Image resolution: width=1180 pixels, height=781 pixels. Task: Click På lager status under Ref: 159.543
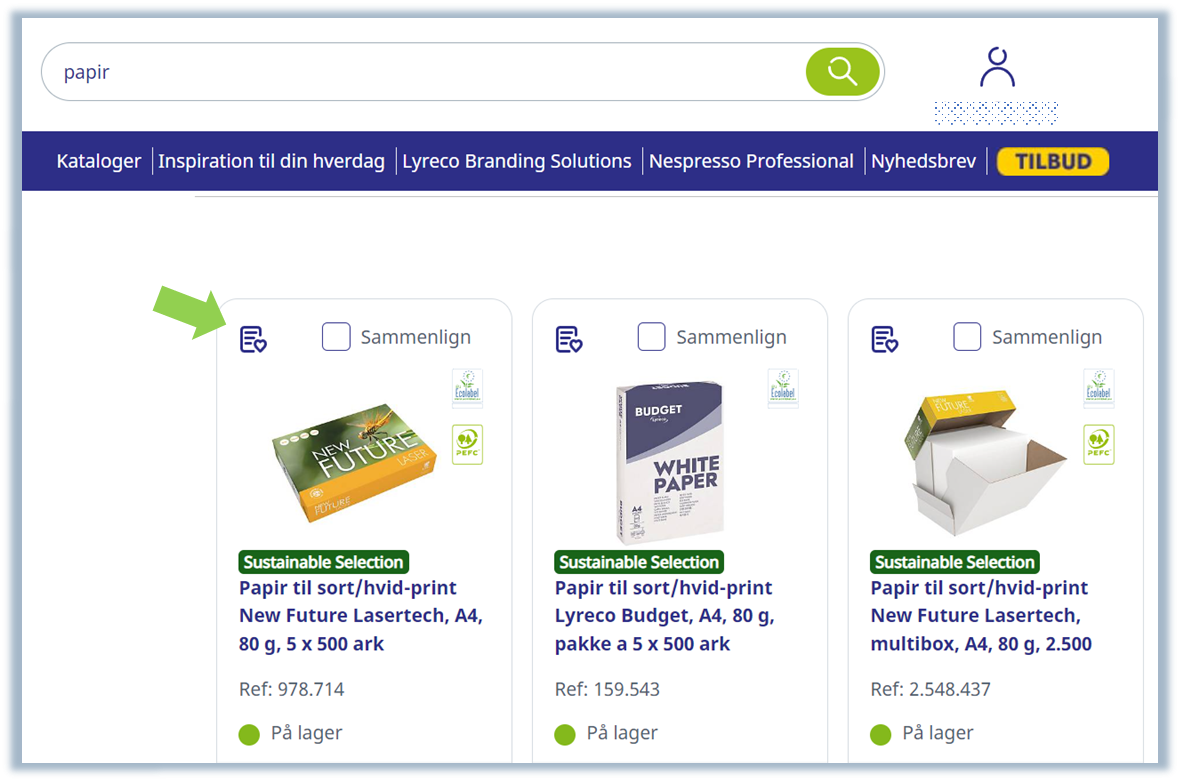pyautogui.click(x=606, y=734)
